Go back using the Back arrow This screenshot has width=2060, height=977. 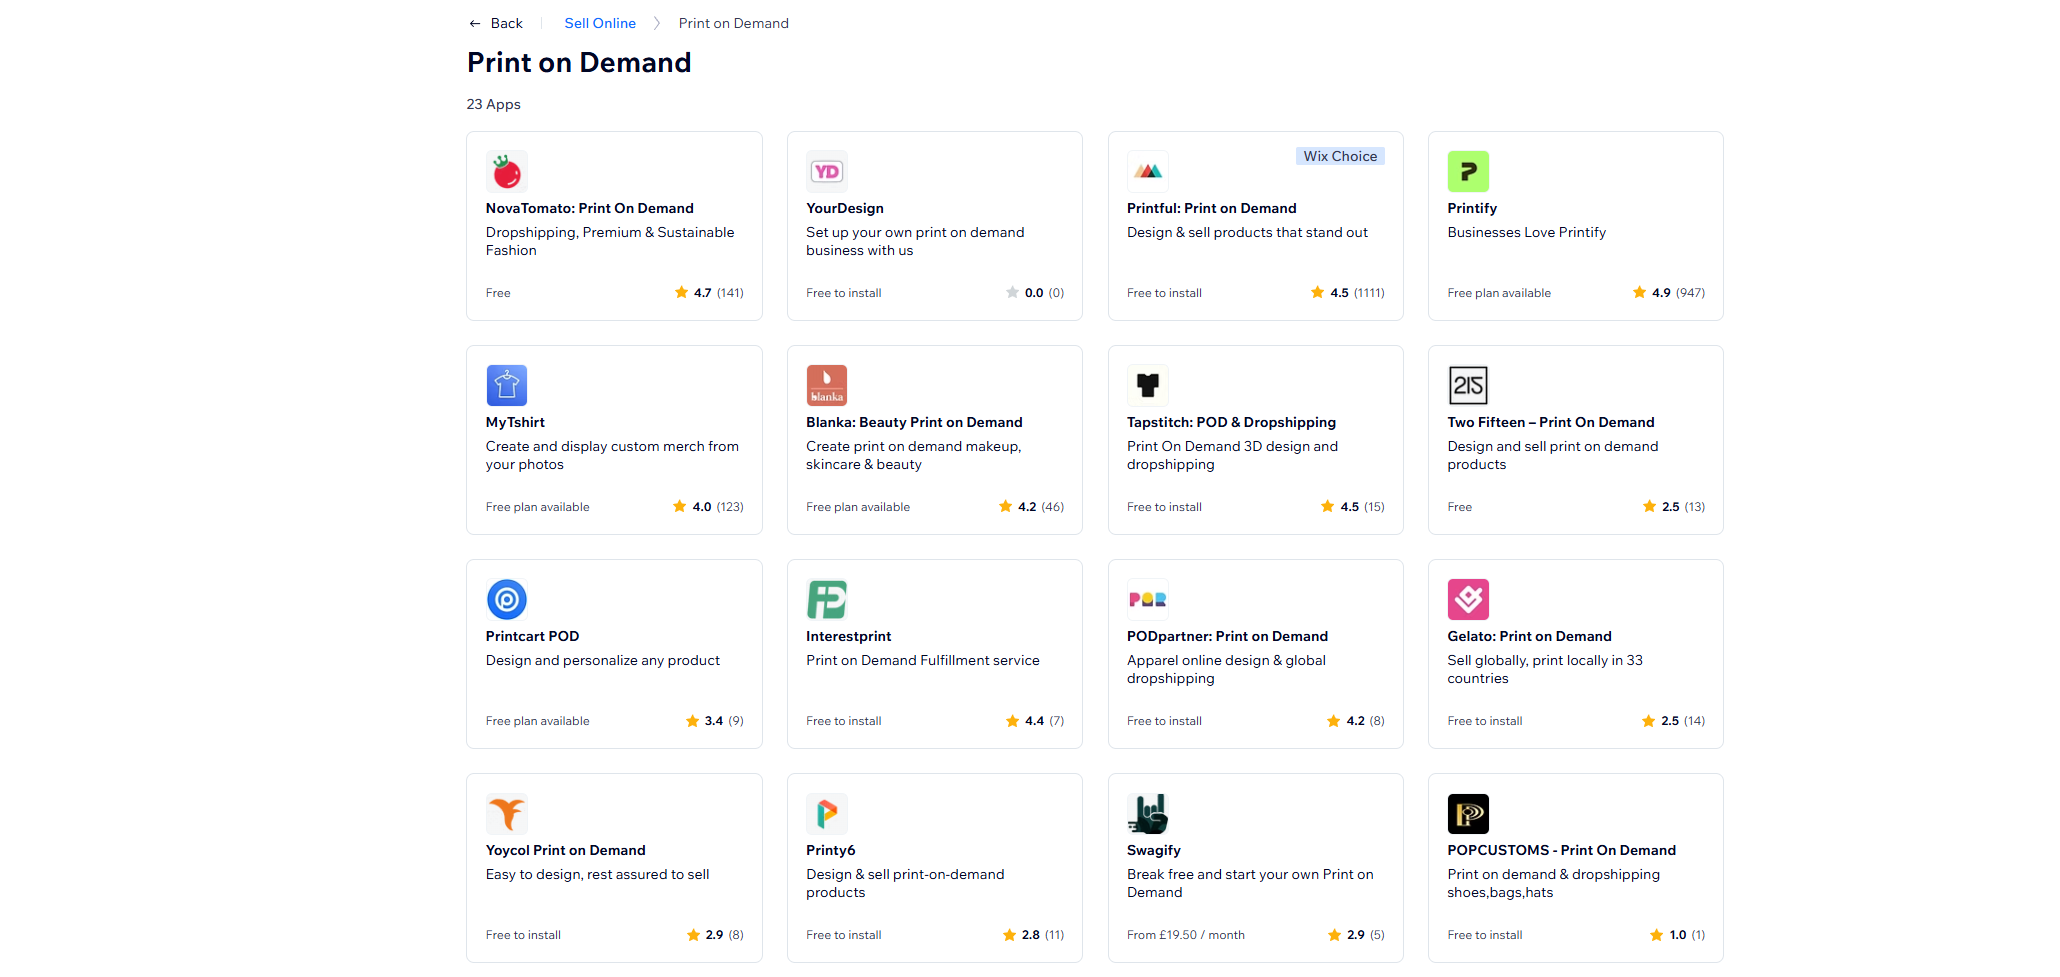(496, 23)
